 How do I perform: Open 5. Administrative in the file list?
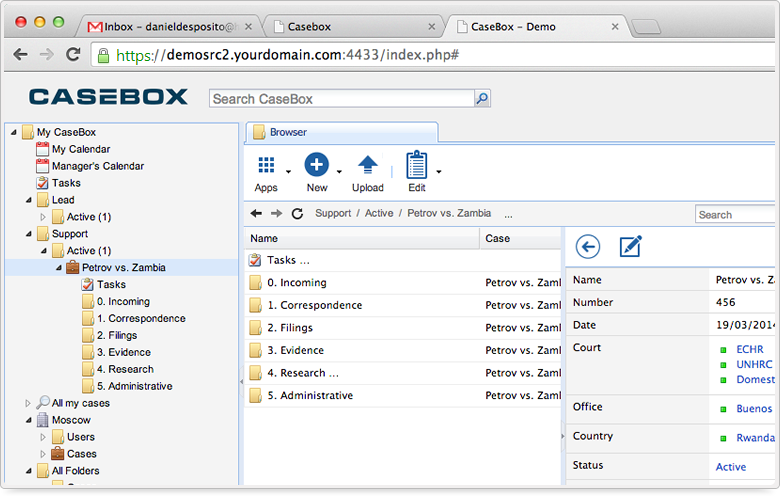click(x=402, y=396)
